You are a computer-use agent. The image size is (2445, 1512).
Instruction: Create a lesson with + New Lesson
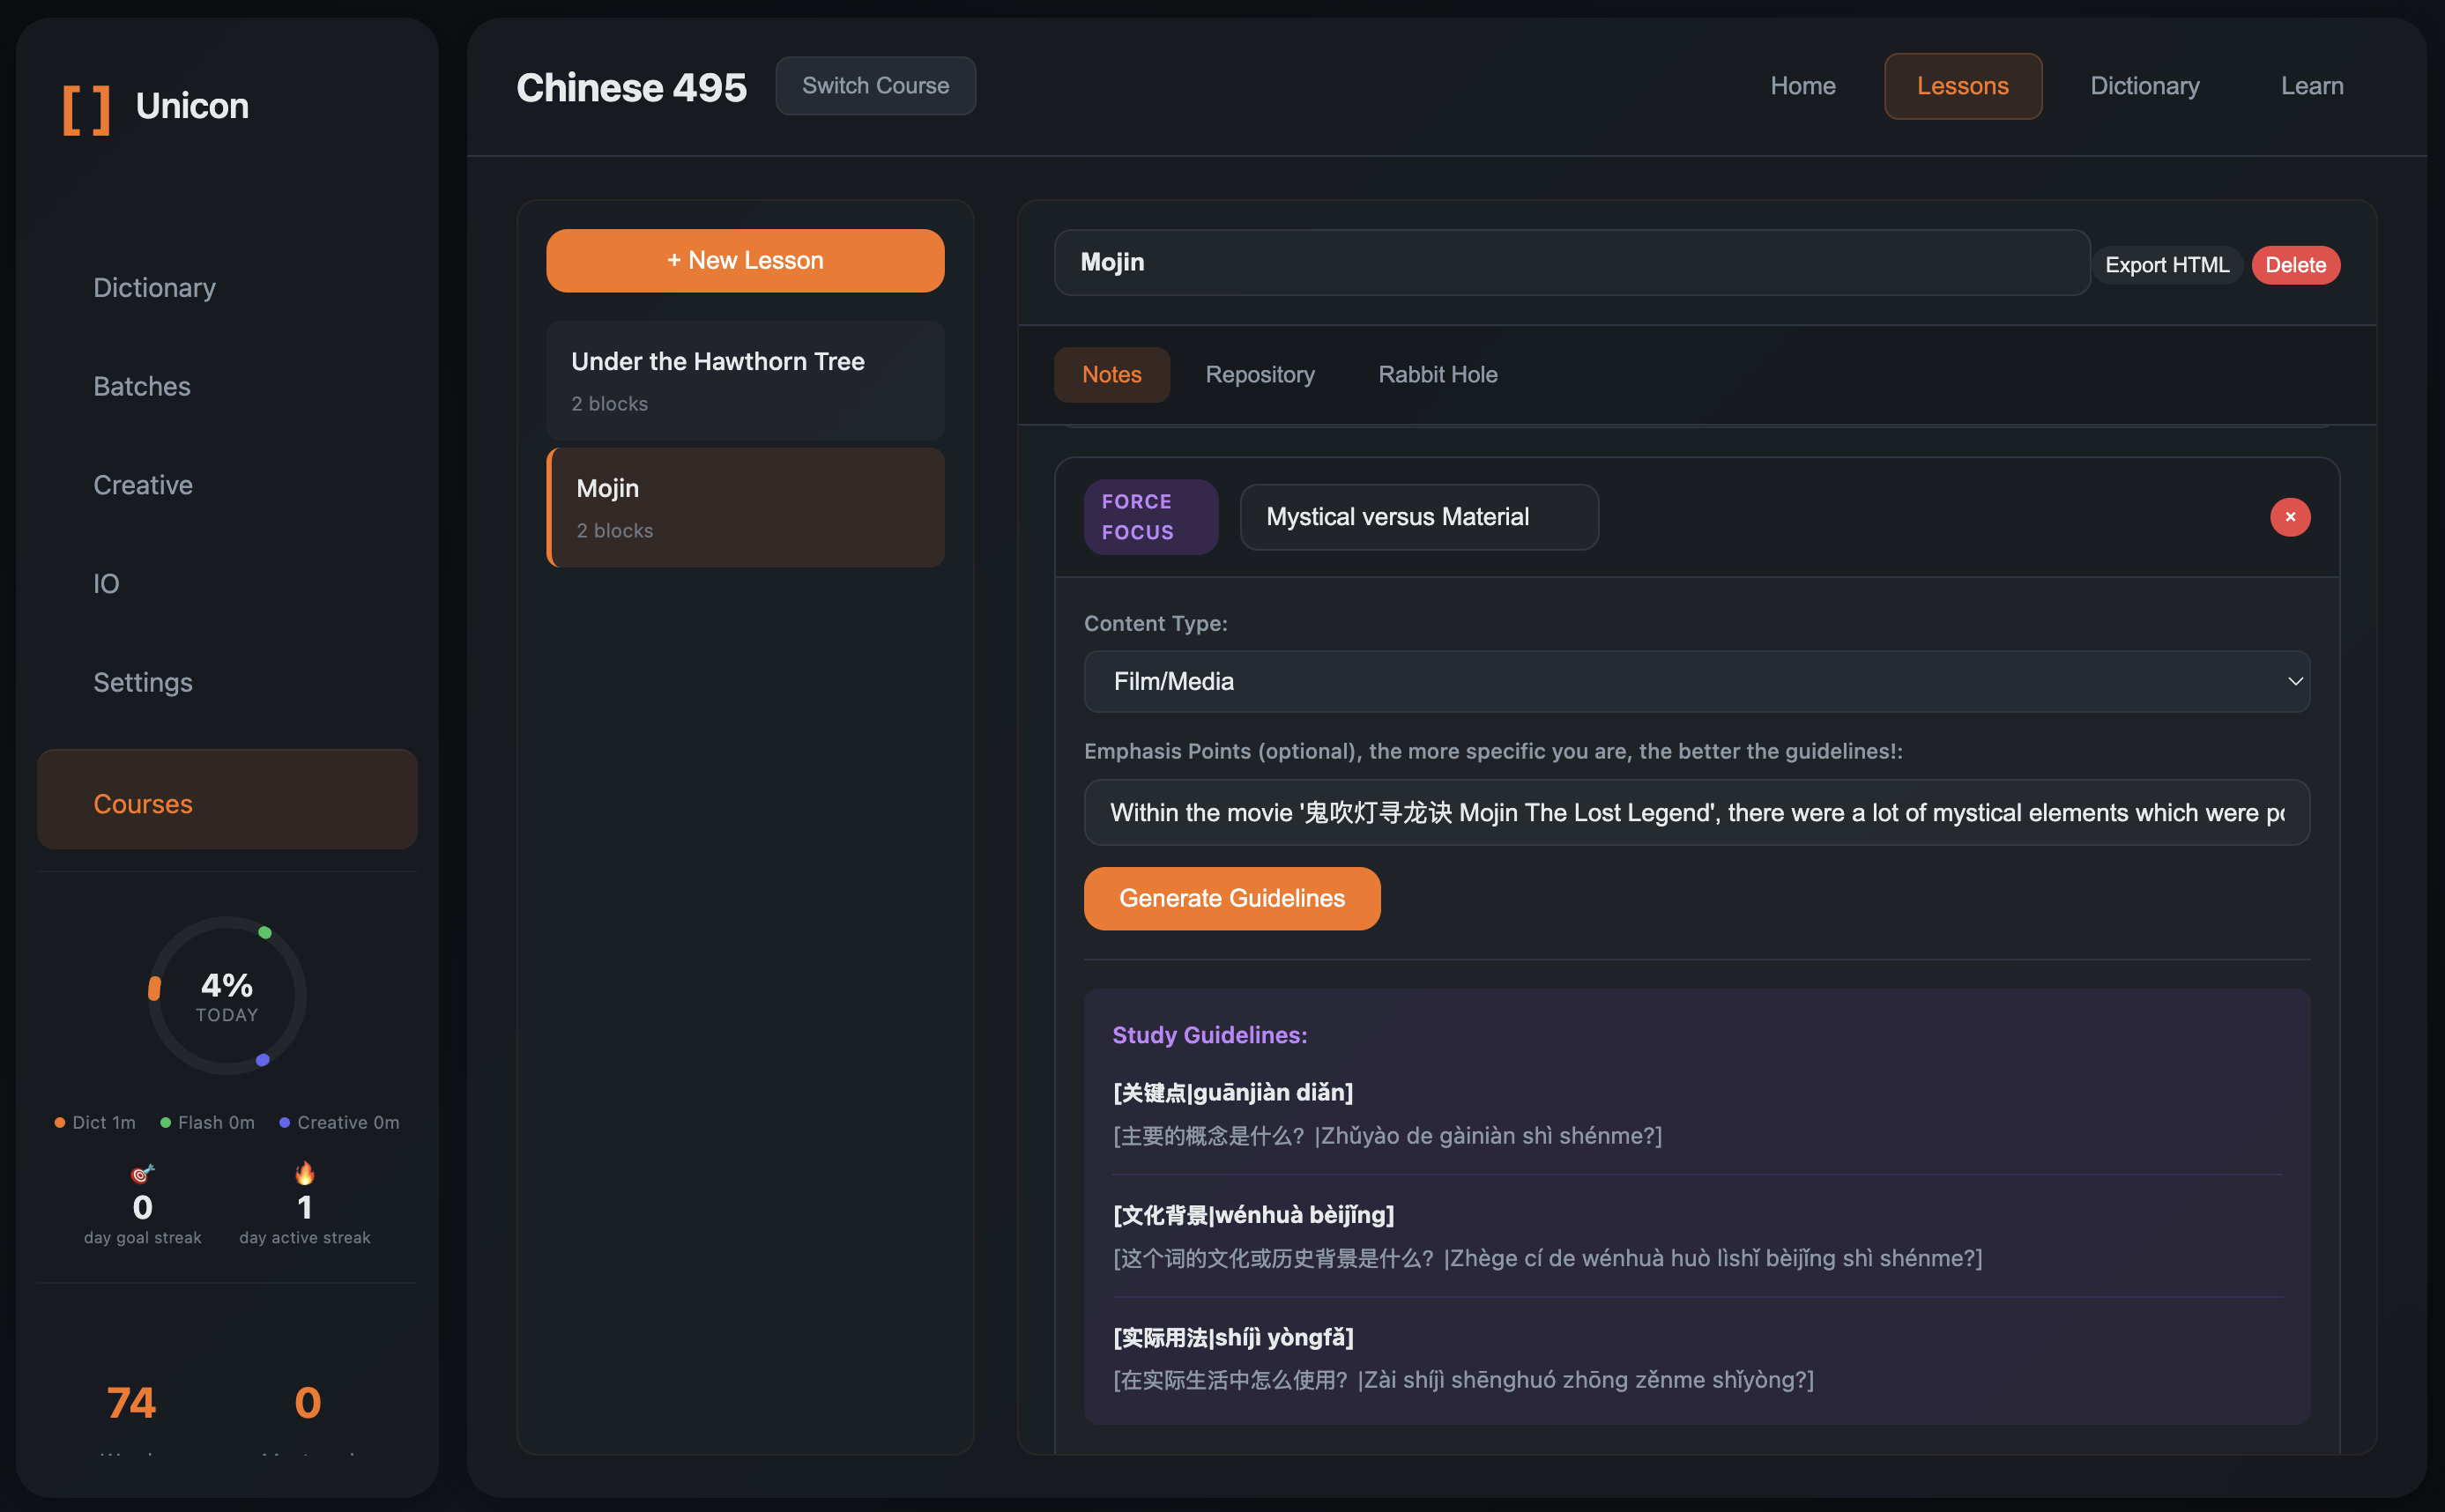tap(745, 260)
